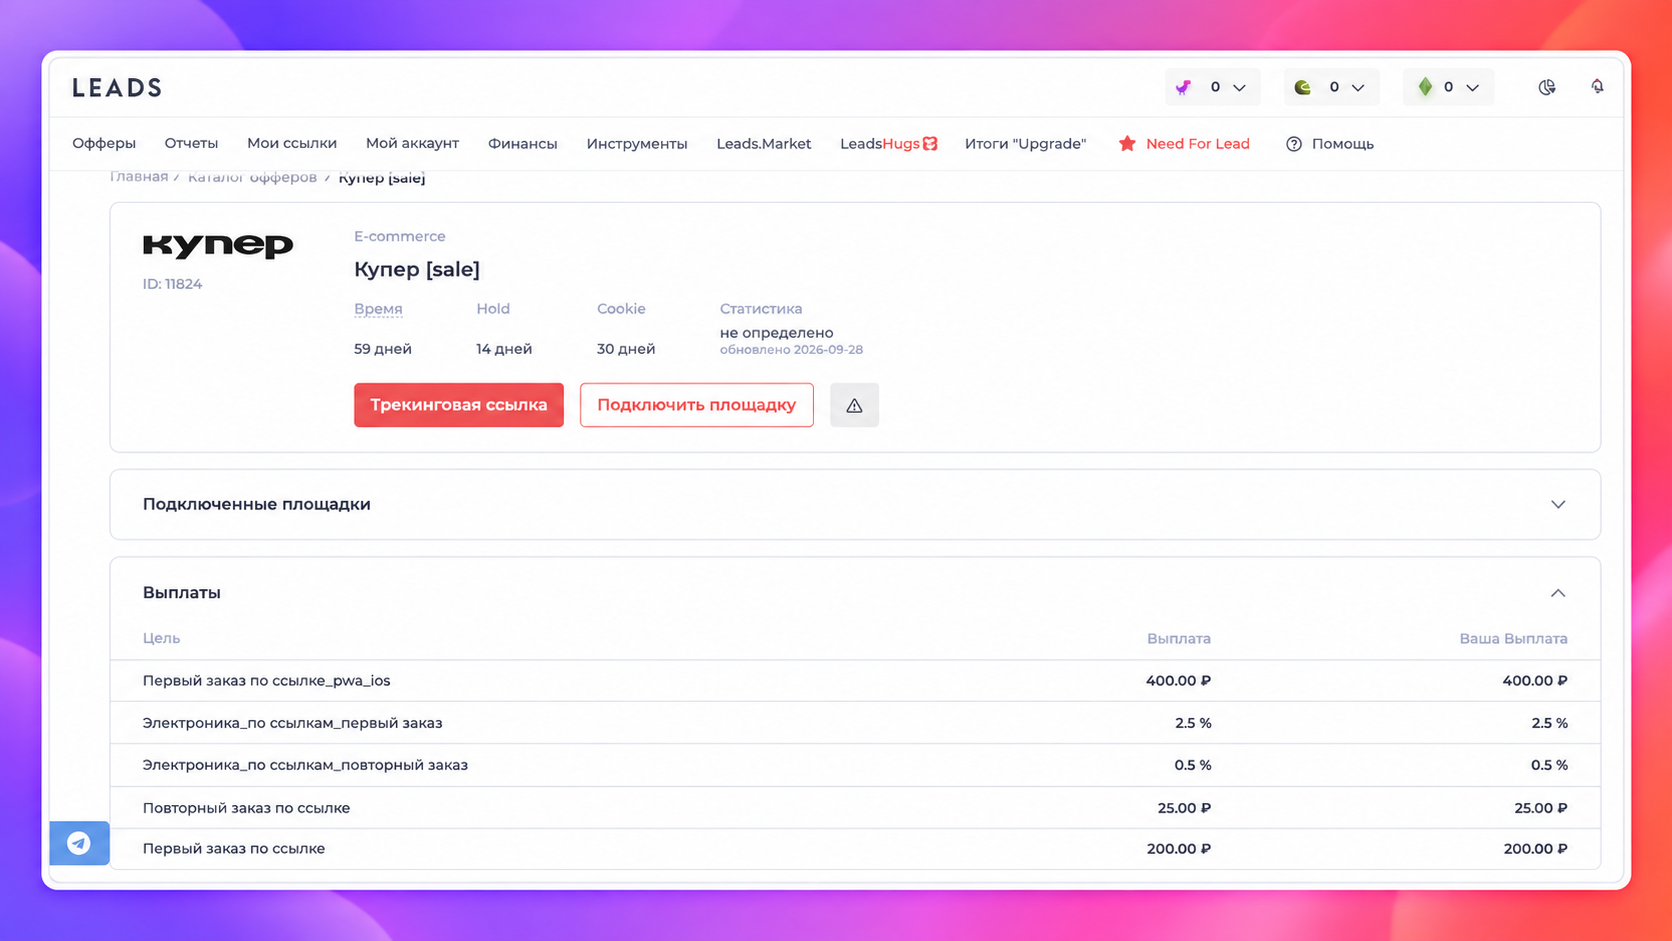Go to Мои ссылки
The image size is (1672, 941).
tap(292, 144)
